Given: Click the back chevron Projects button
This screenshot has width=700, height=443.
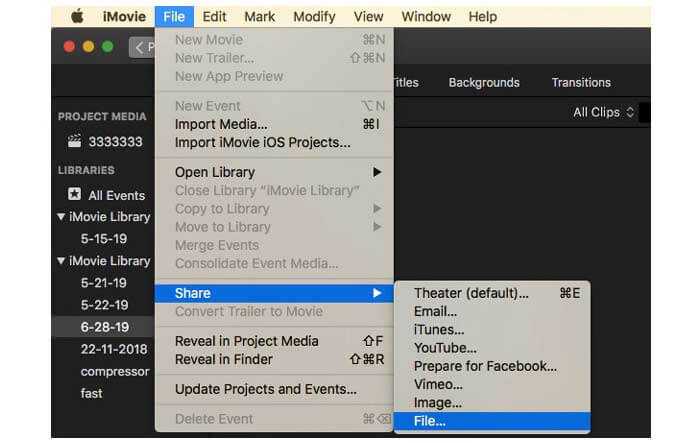Looking at the screenshot, I should pos(142,47).
